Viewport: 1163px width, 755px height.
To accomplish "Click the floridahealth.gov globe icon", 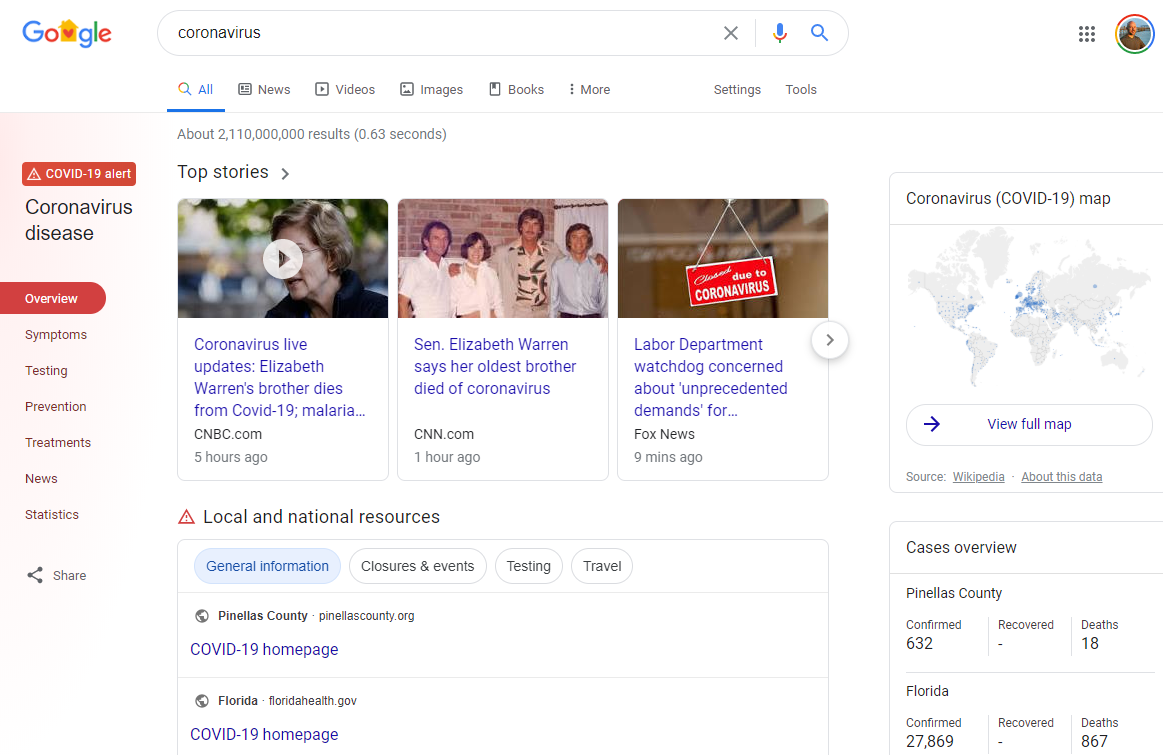I will 202,701.
